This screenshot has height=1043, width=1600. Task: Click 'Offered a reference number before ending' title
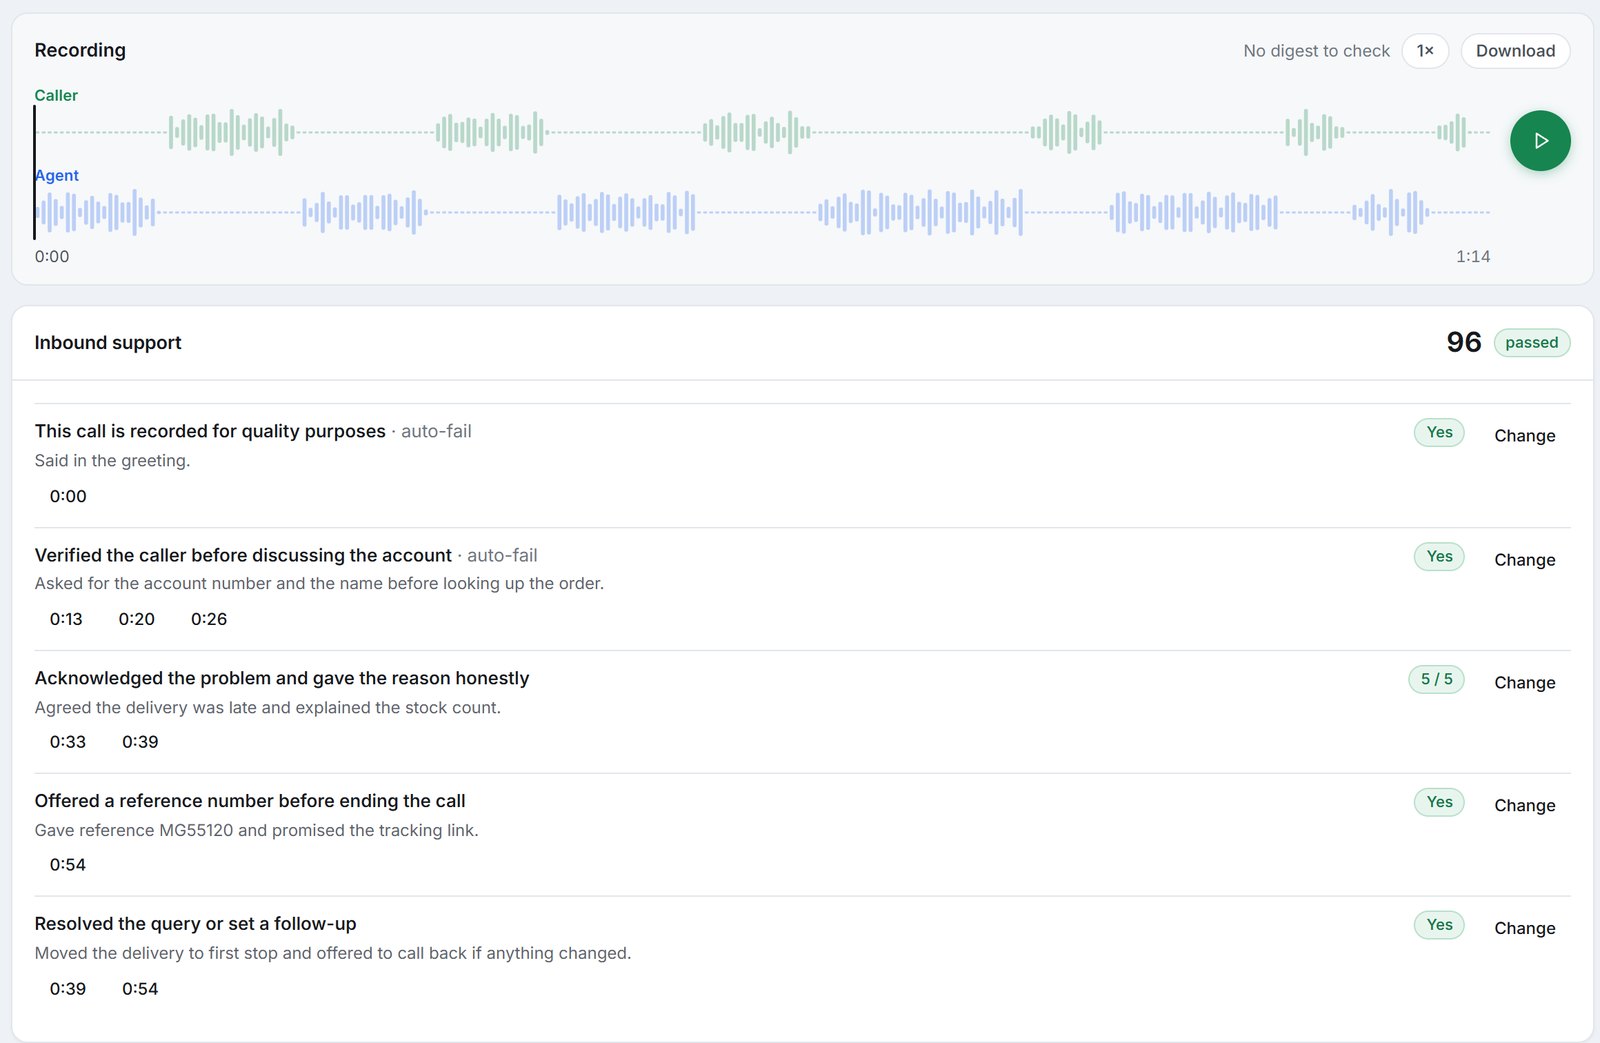tap(250, 801)
